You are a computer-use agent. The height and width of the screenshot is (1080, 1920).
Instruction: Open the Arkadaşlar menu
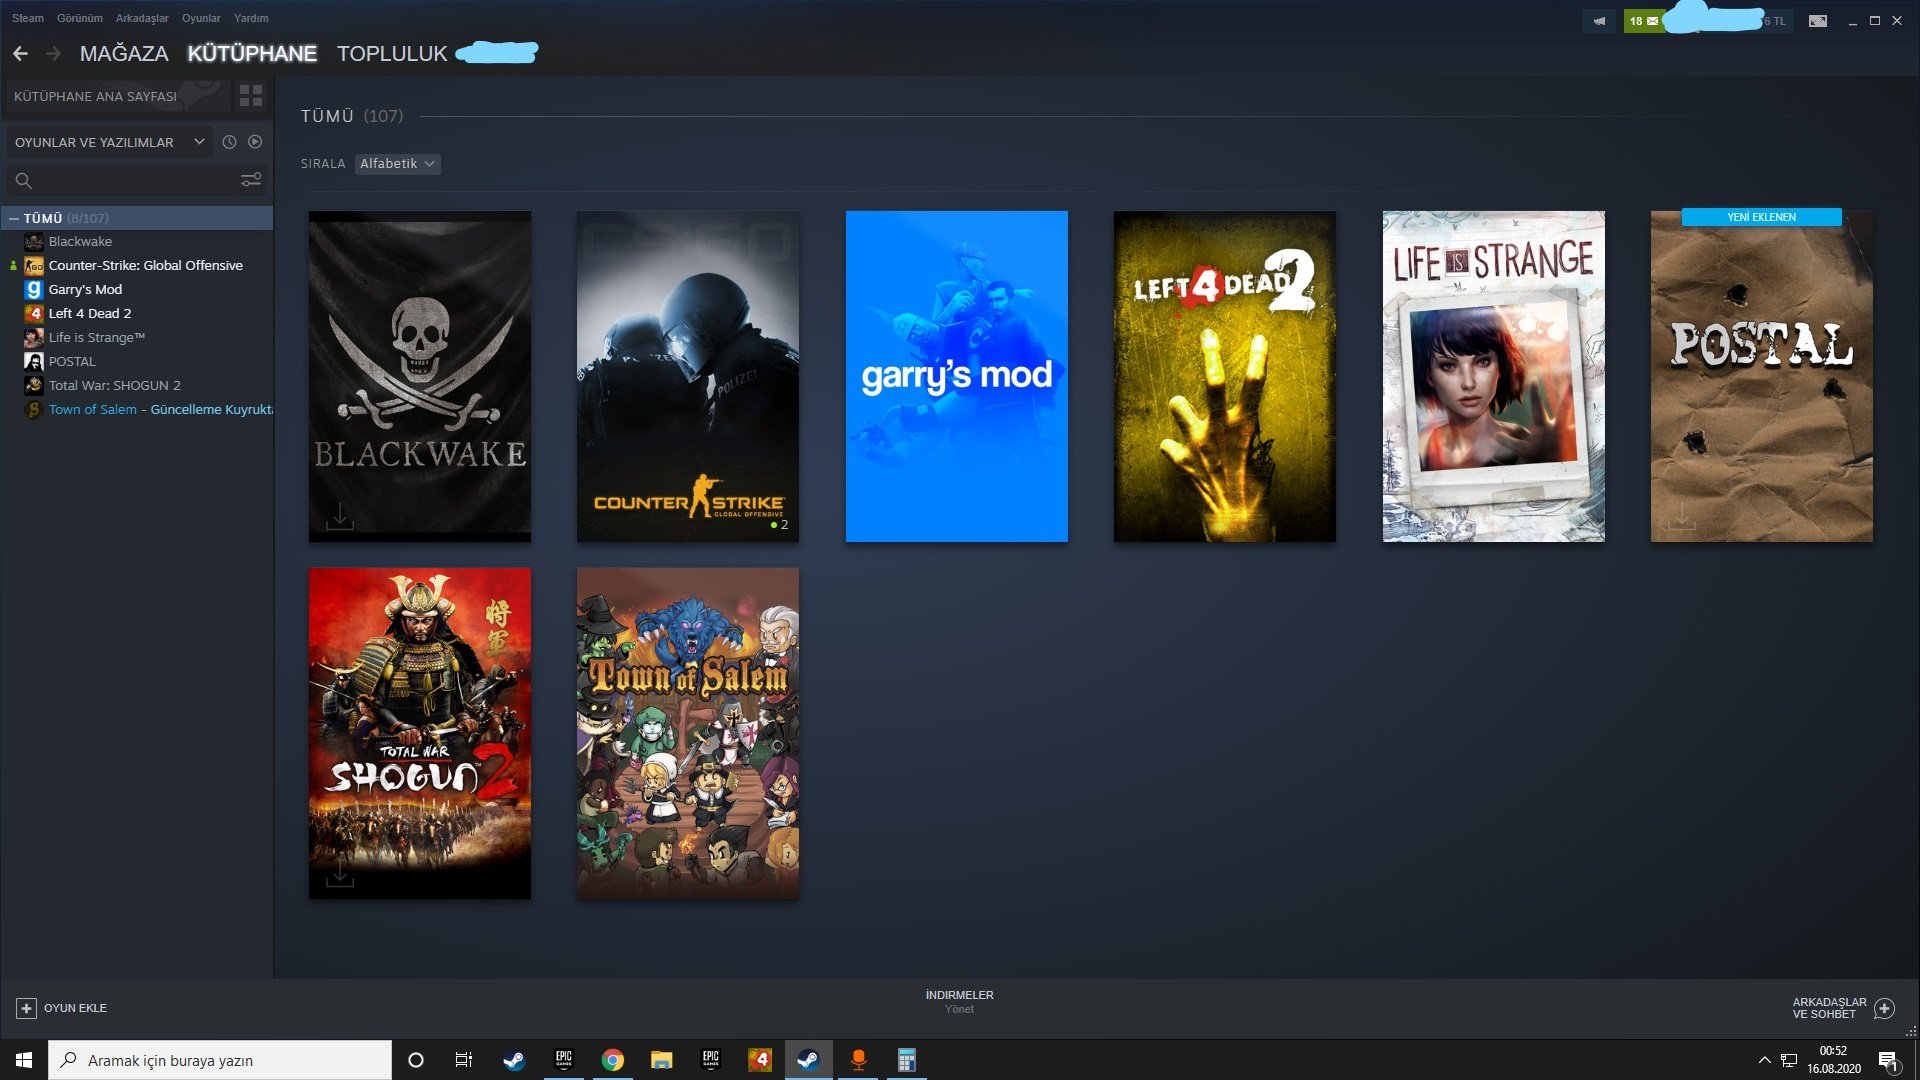point(142,18)
